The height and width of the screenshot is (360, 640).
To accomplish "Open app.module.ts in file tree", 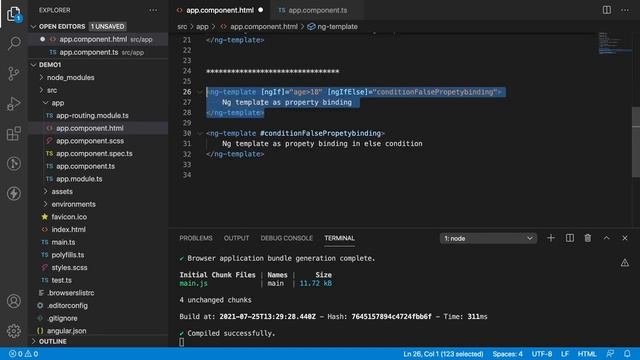I will (x=98, y=179).
